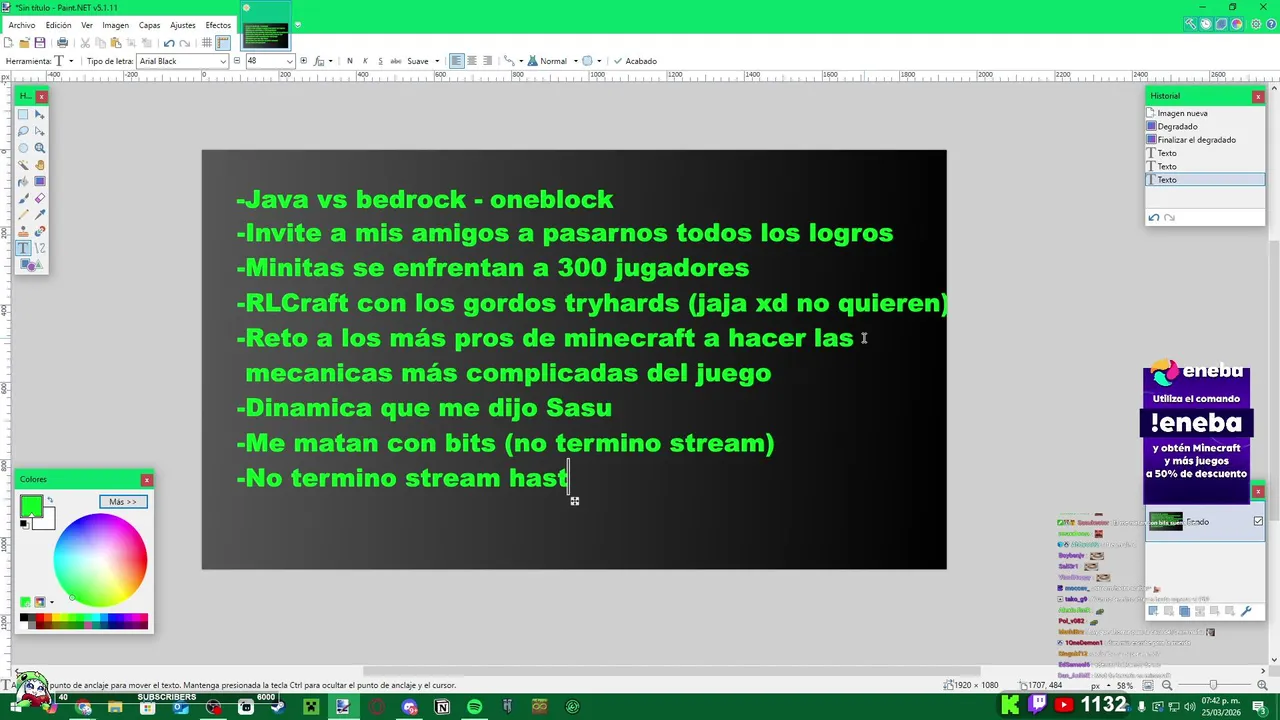Open the Ajustes menu
This screenshot has height=720, width=1280.
pos(183,25)
